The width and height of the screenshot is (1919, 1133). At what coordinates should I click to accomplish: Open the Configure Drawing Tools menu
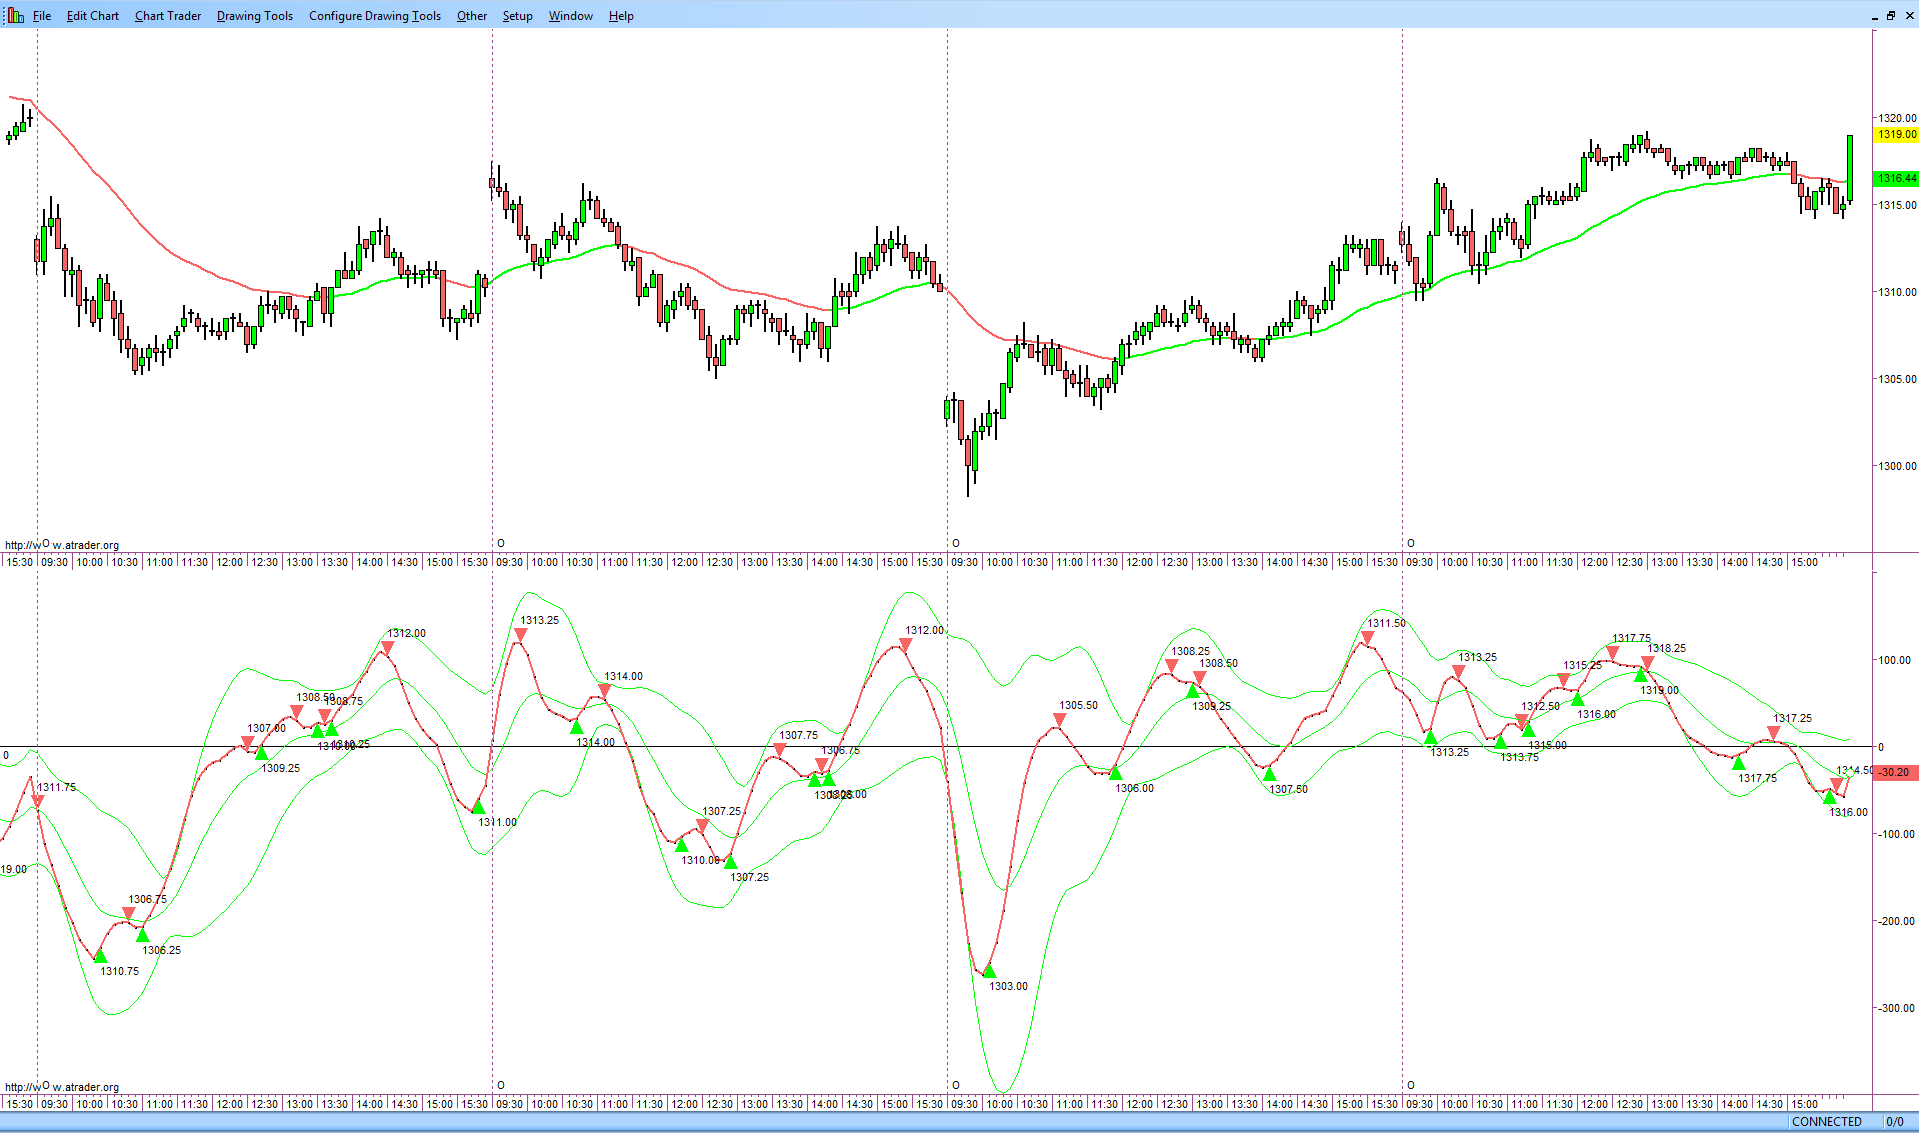375,16
